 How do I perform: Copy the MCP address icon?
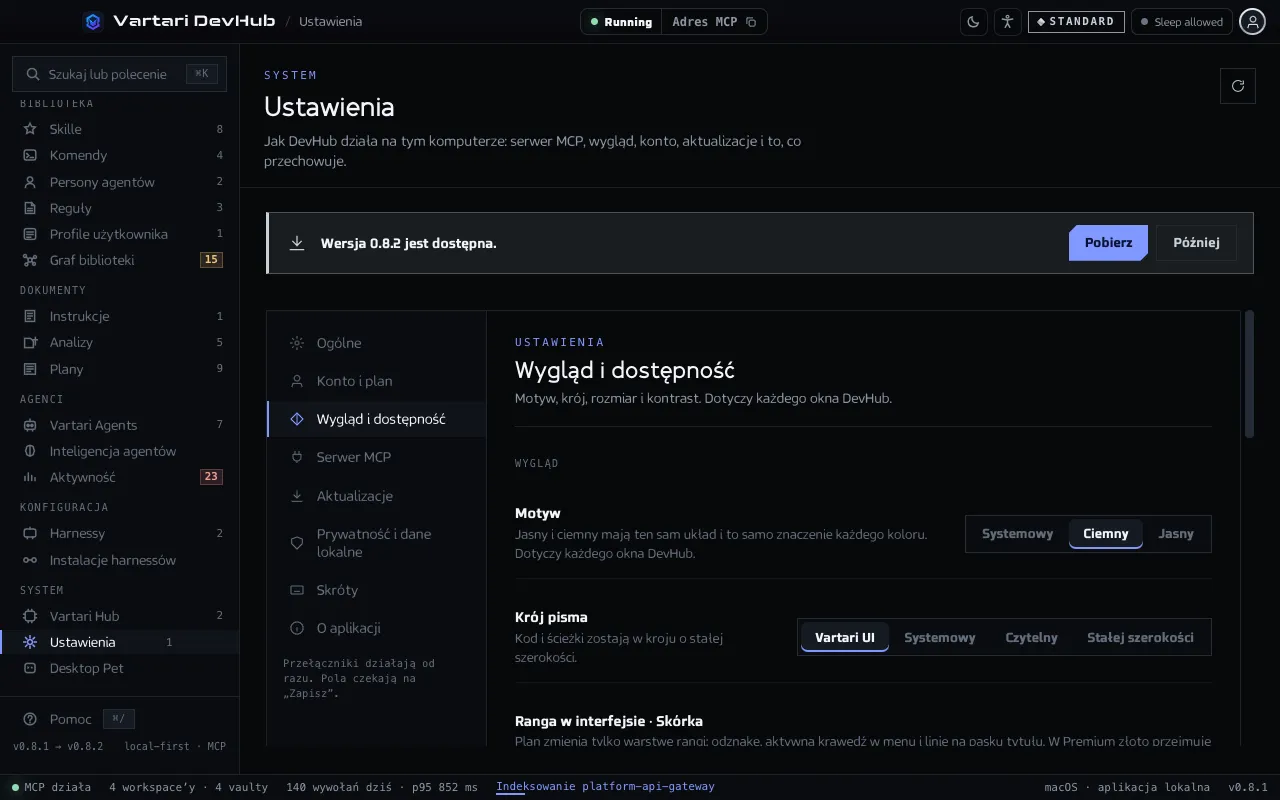[x=752, y=22]
